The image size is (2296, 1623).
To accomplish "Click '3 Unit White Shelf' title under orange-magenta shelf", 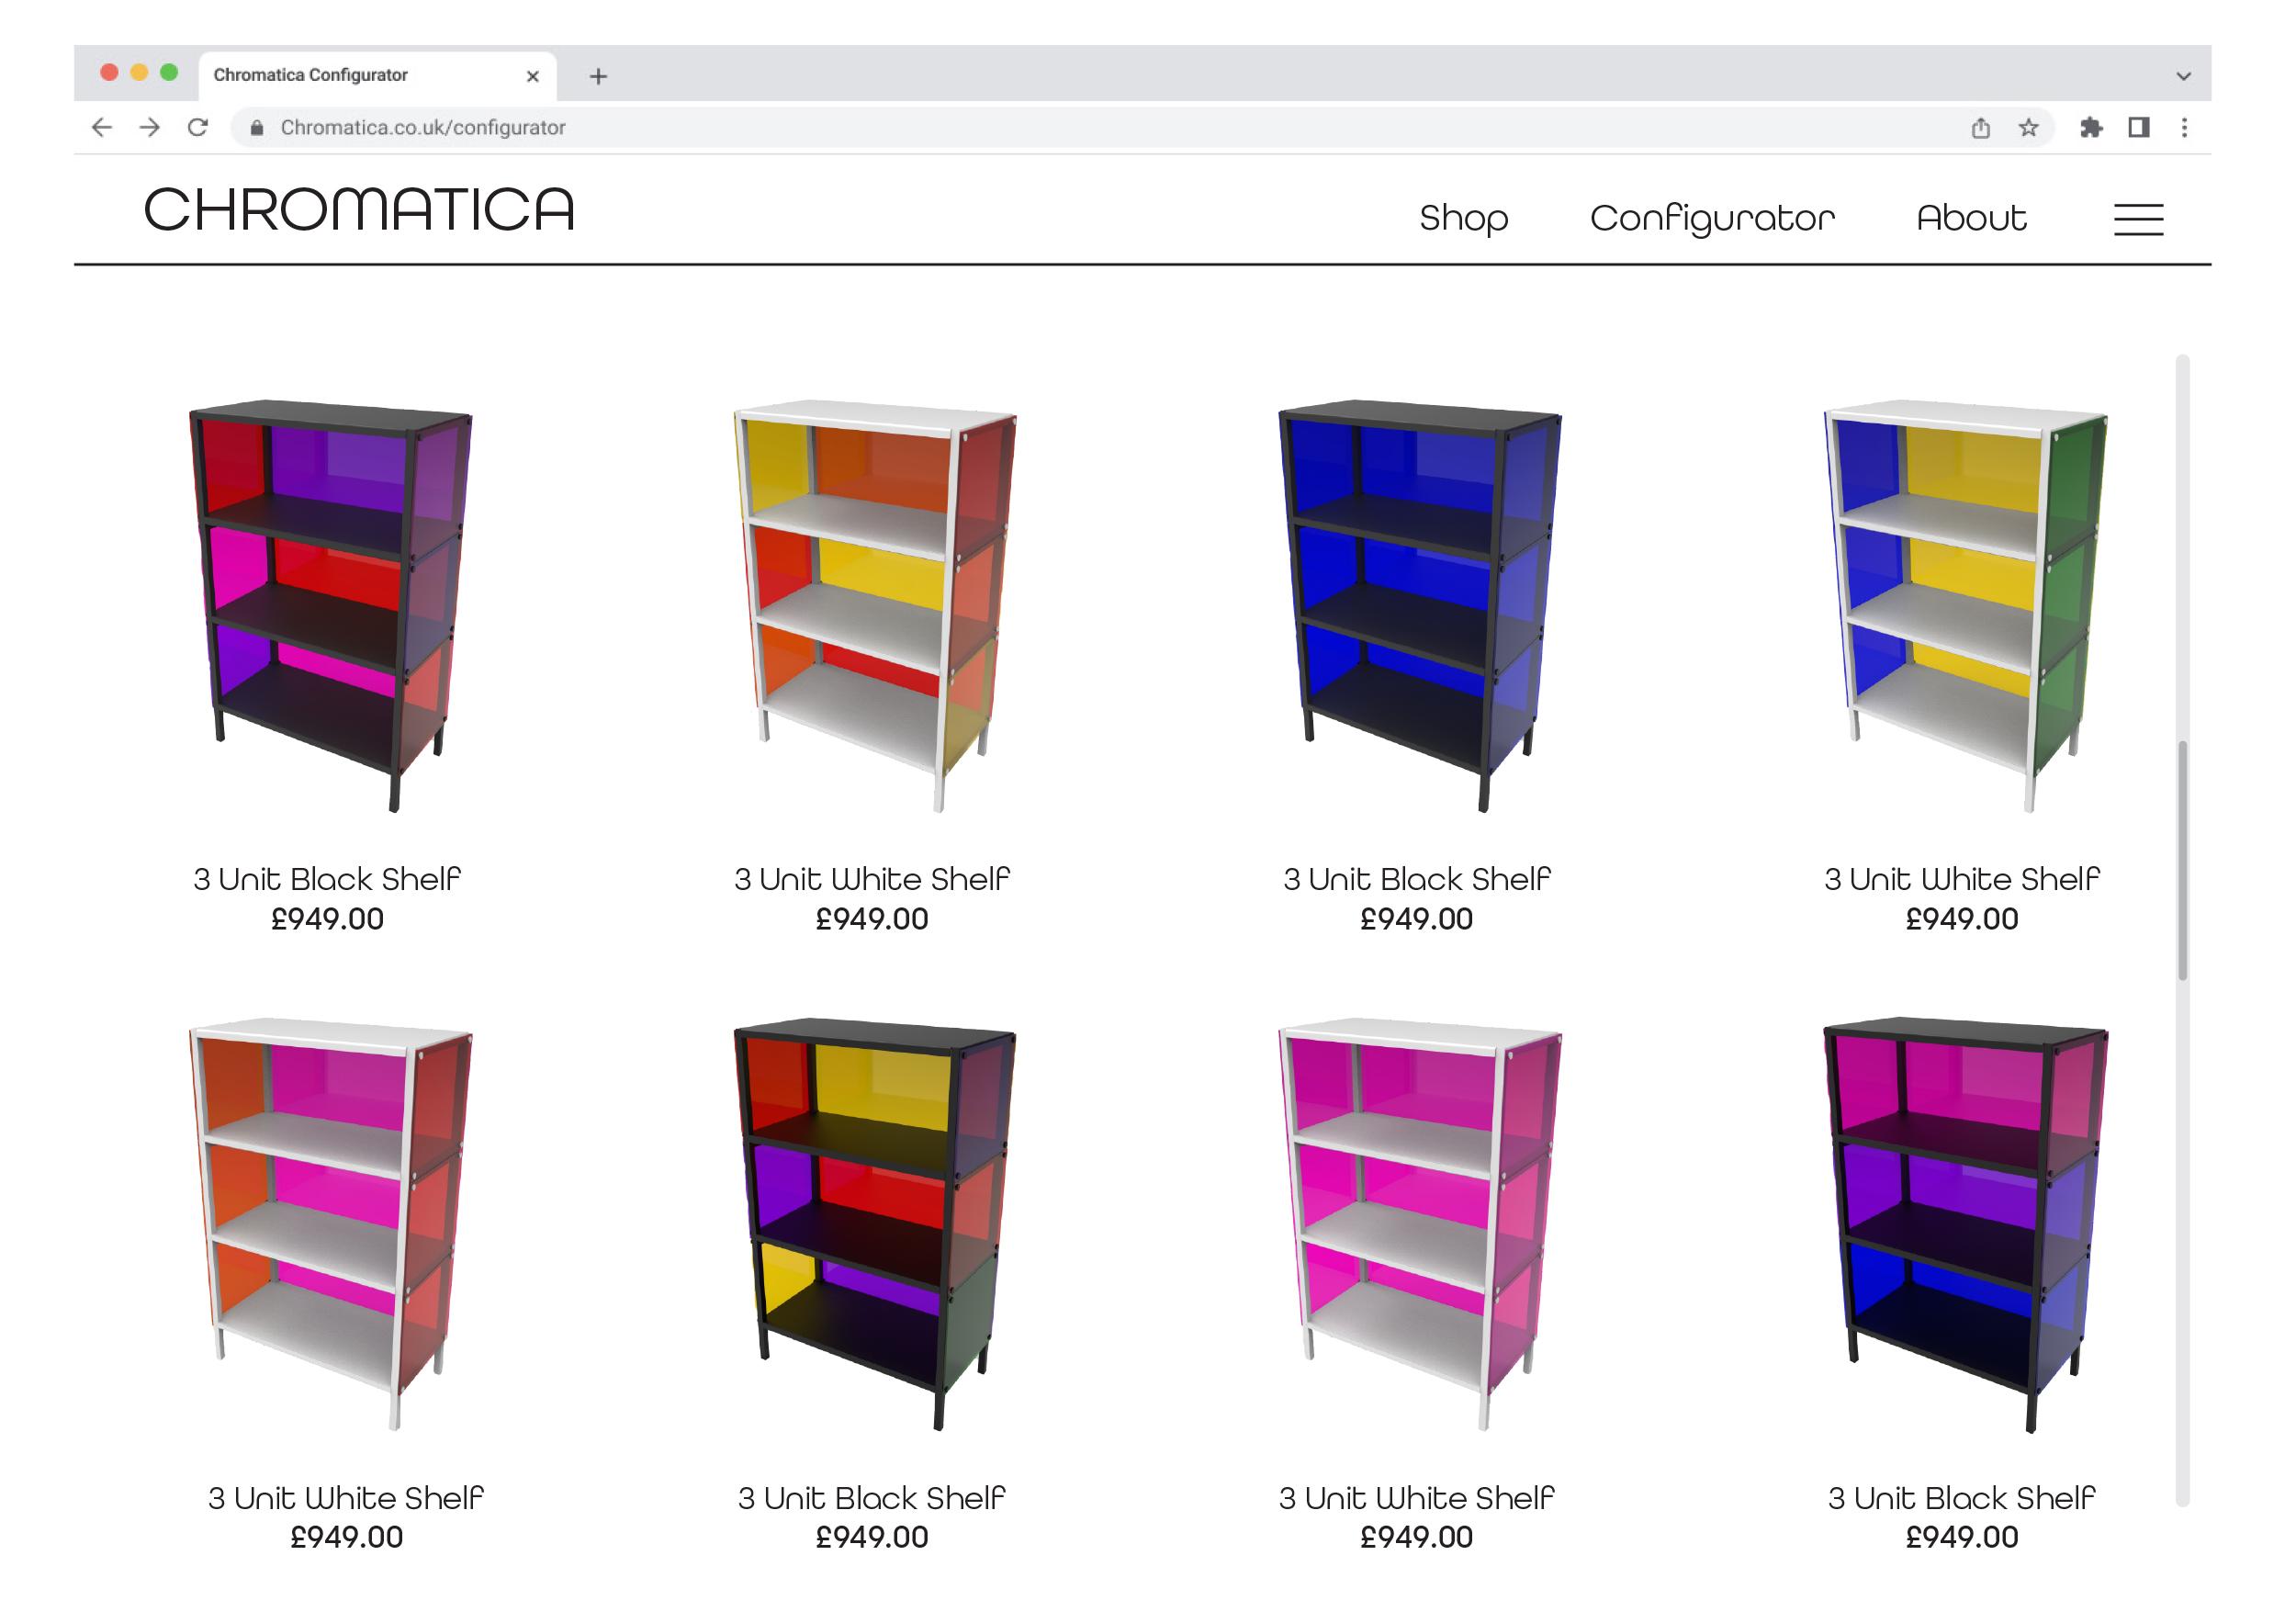I will coord(346,1498).
